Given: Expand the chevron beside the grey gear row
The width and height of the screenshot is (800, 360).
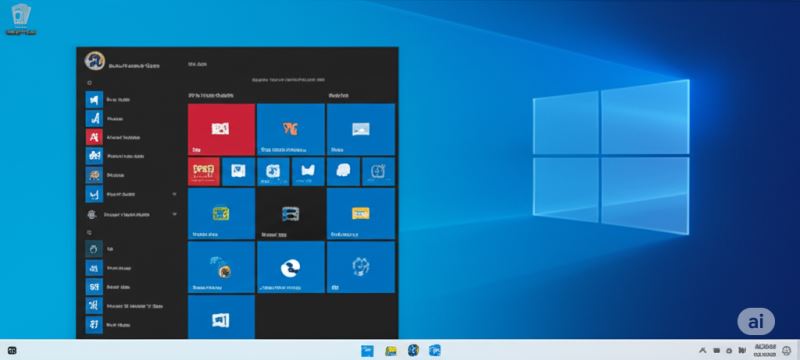Looking at the screenshot, I should [x=174, y=215].
